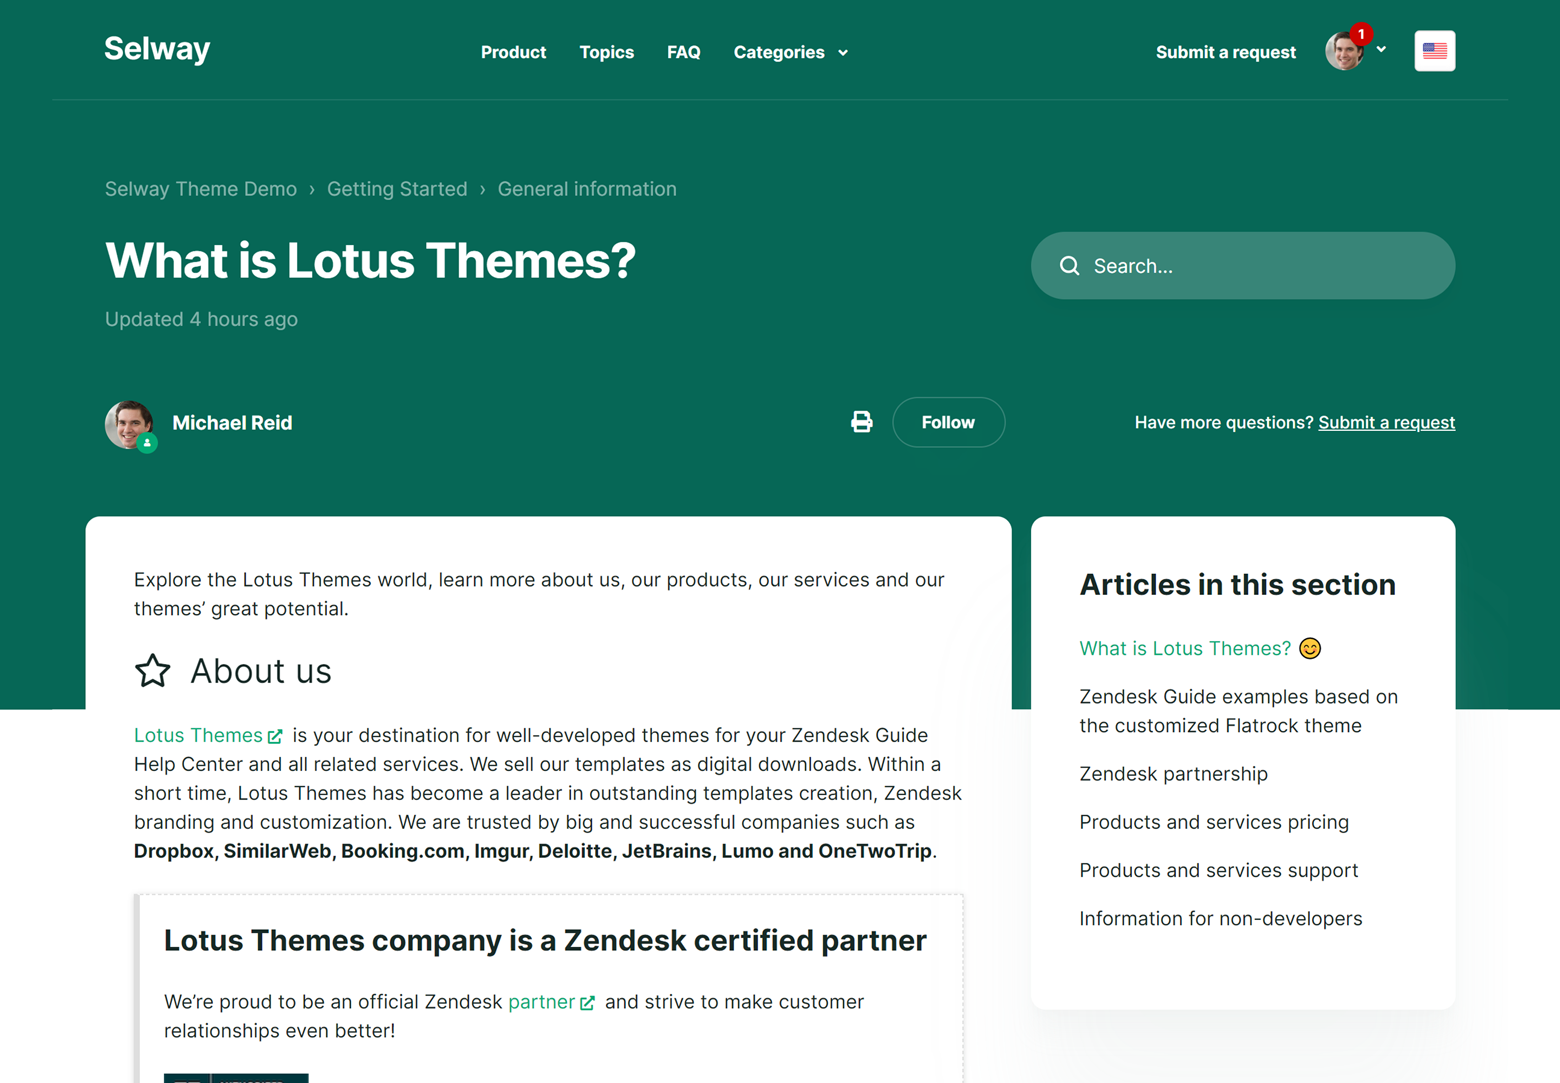Open Zendesk Guide examples Flatrock article
Screen dimensions: 1560x1083
[1238, 711]
